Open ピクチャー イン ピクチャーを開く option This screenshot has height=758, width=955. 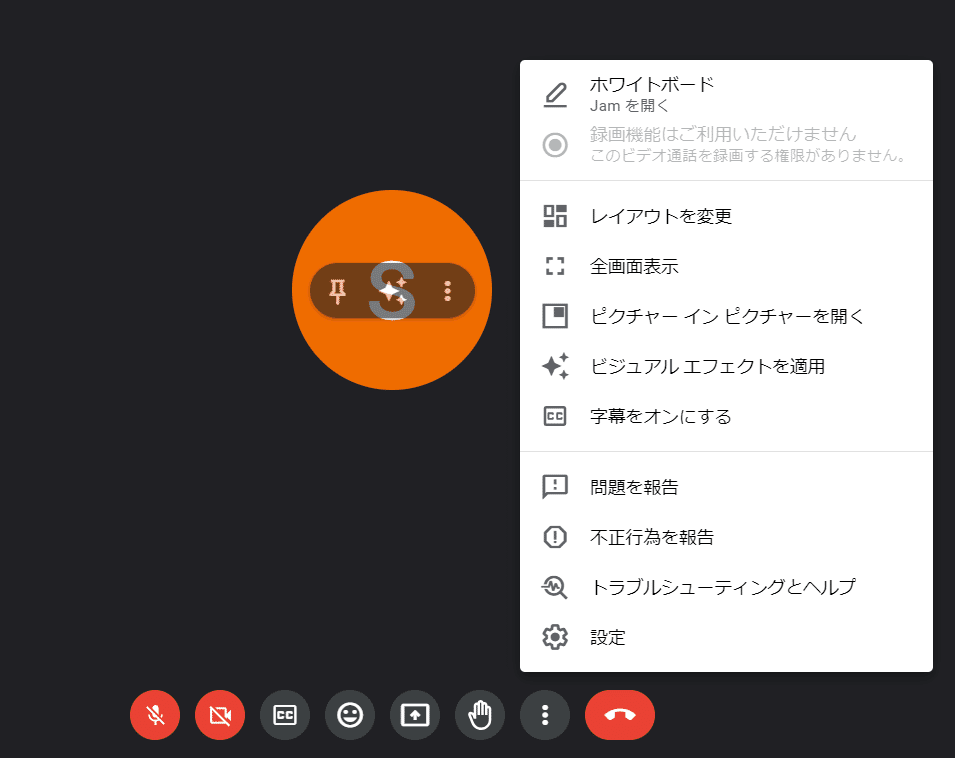pos(726,316)
